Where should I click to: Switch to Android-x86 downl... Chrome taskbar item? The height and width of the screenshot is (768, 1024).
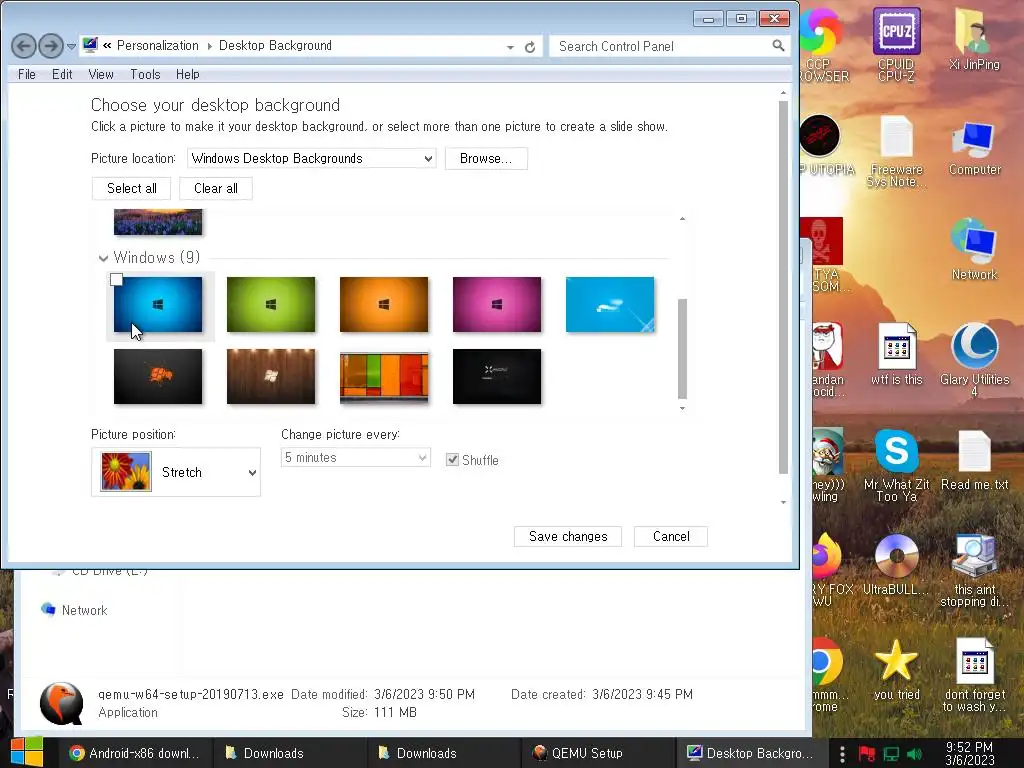click(135, 753)
